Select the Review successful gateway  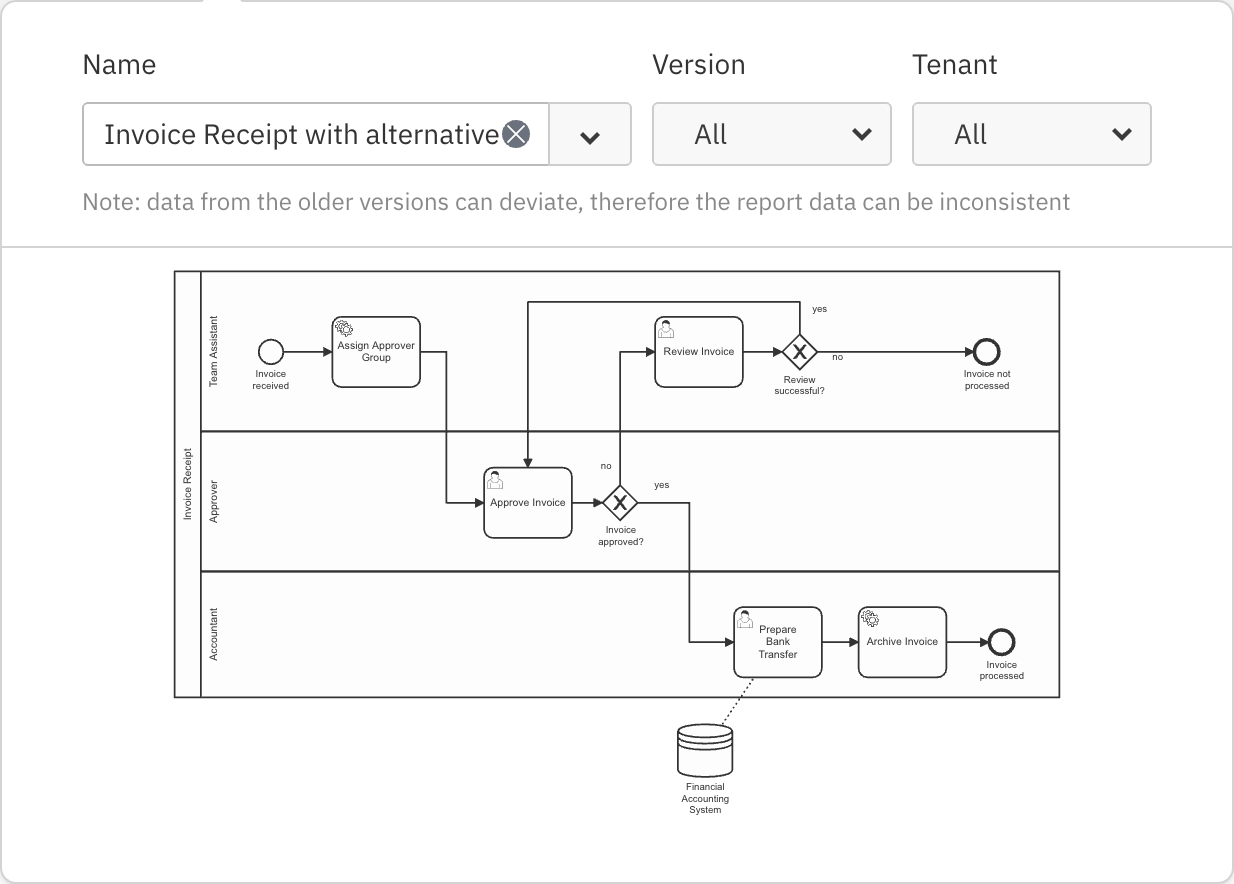[x=799, y=352]
